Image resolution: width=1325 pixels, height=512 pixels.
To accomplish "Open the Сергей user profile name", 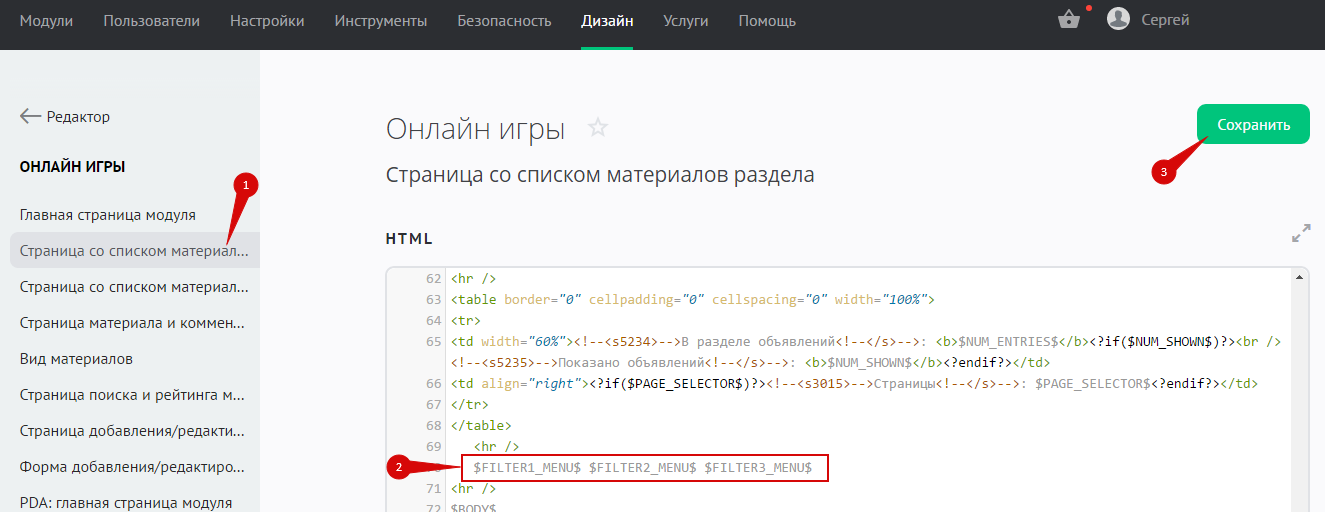I will (1165, 20).
